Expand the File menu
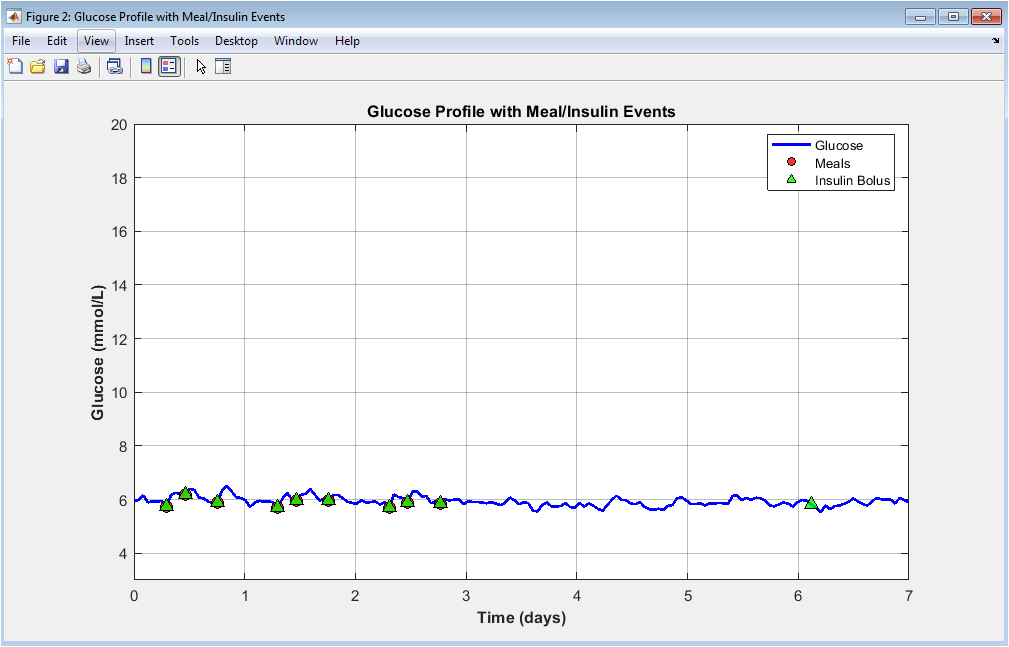 point(21,41)
